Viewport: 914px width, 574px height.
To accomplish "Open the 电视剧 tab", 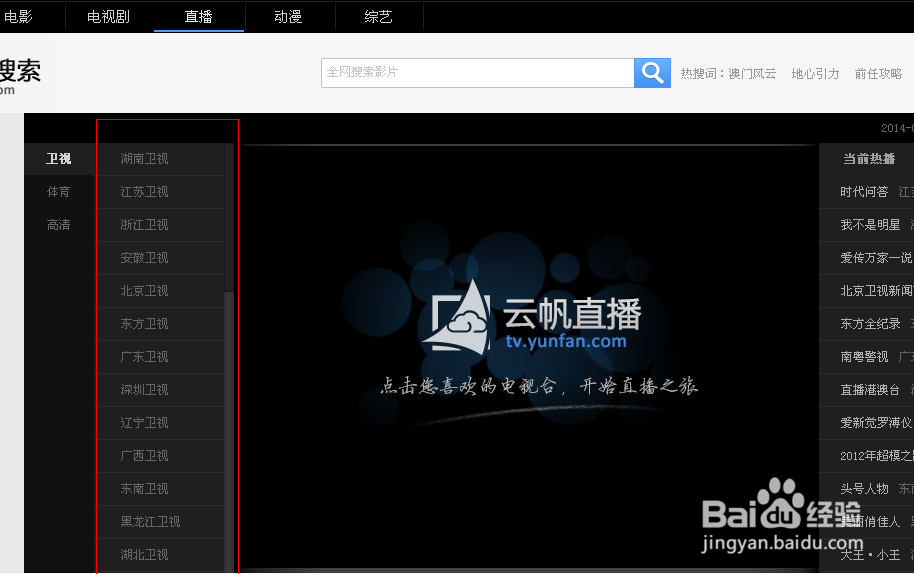I will pyautogui.click(x=108, y=16).
